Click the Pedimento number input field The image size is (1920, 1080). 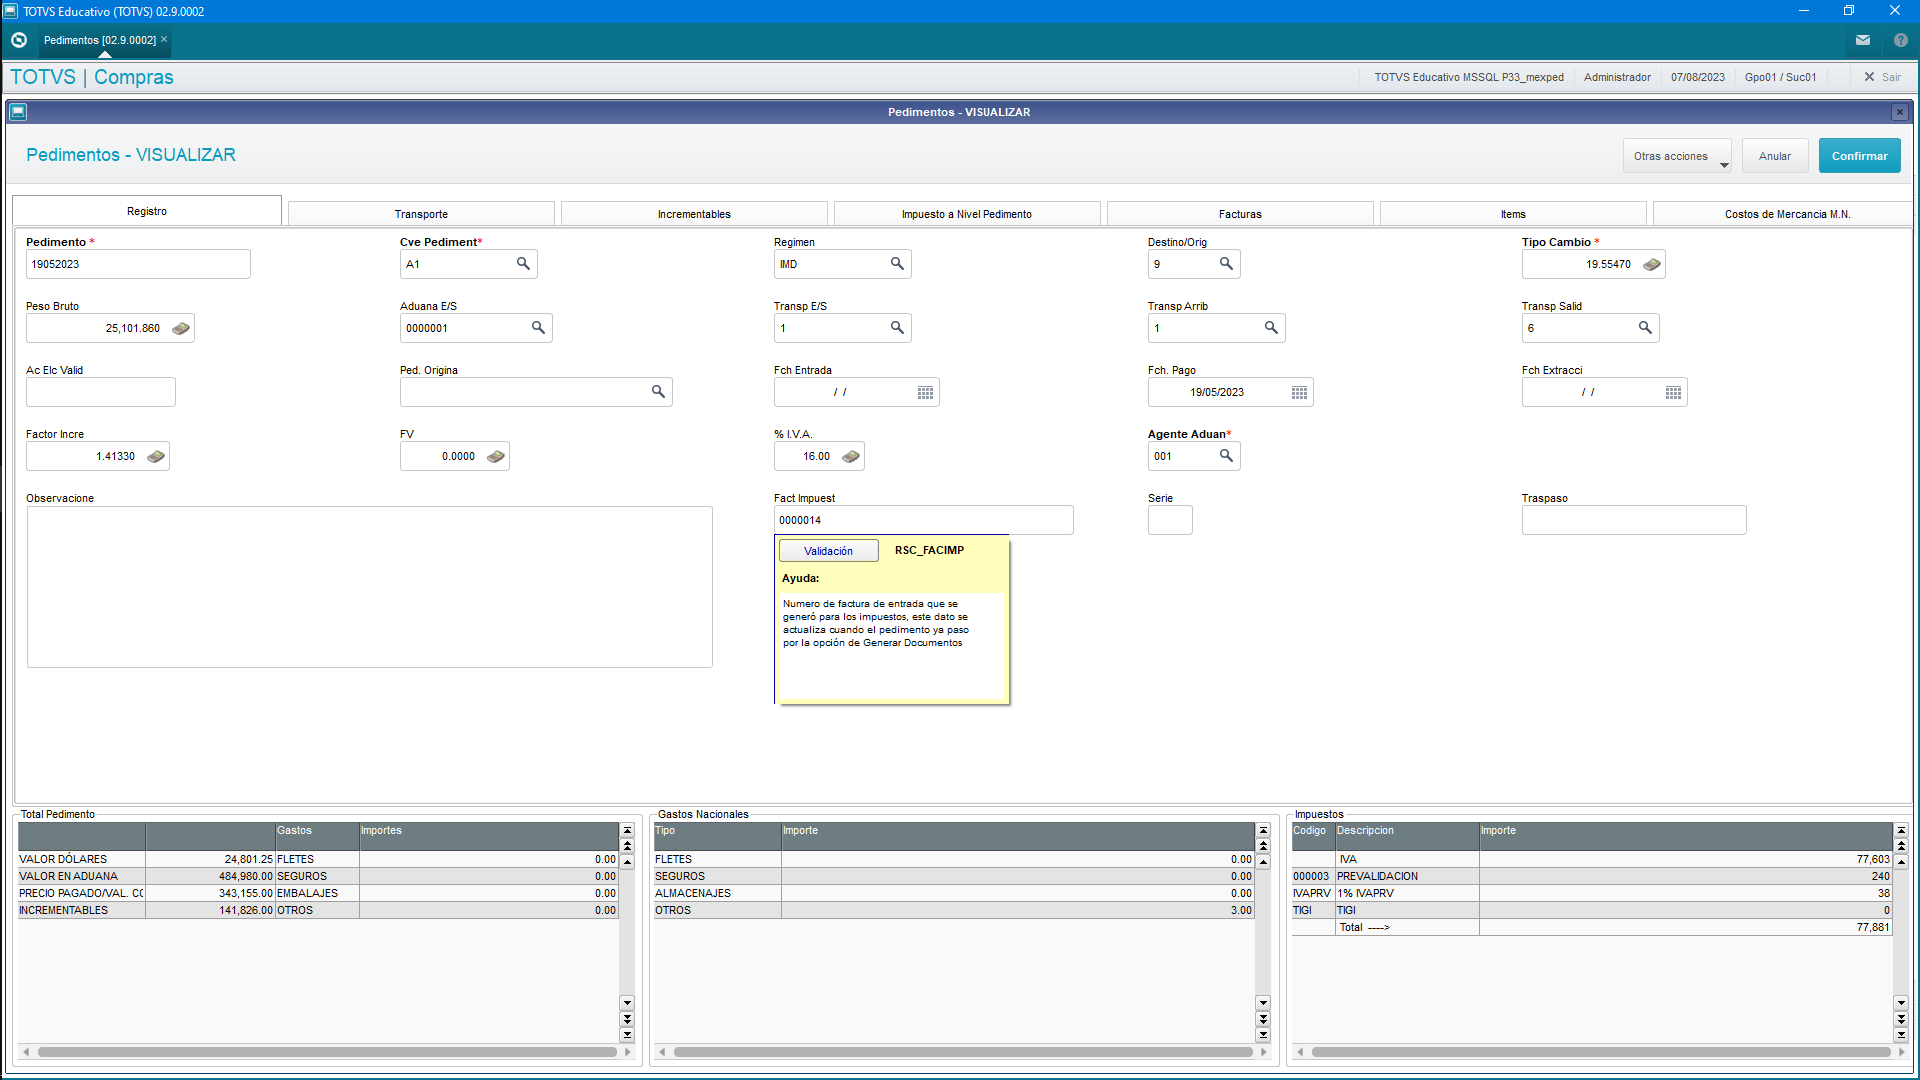138,264
